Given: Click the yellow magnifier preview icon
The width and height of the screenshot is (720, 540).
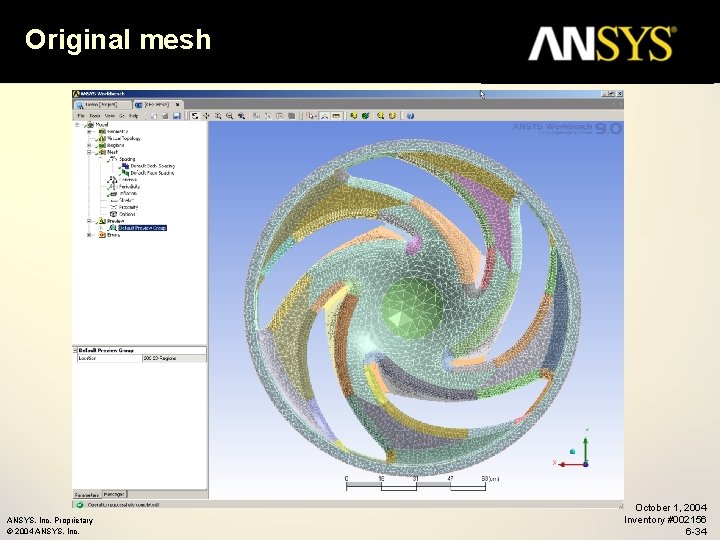Looking at the screenshot, I should [x=381, y=116].
